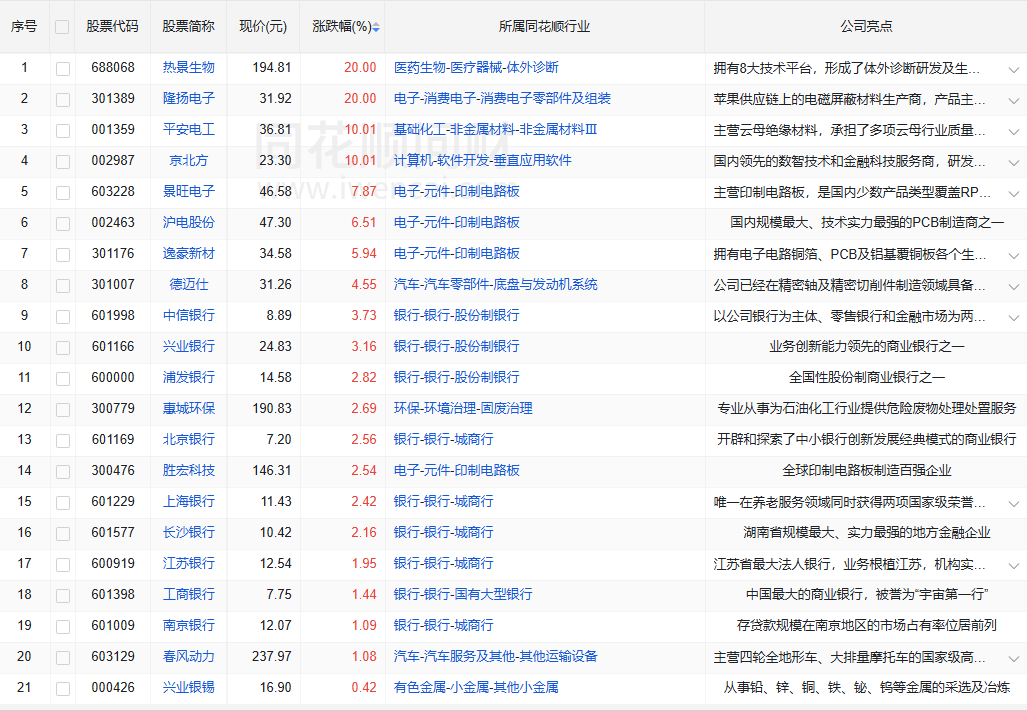The height and width of the screenshot is (711, 1027).
Task: Expand 隆扬电子's company highlight text
Action: [x=1013, y=100]
